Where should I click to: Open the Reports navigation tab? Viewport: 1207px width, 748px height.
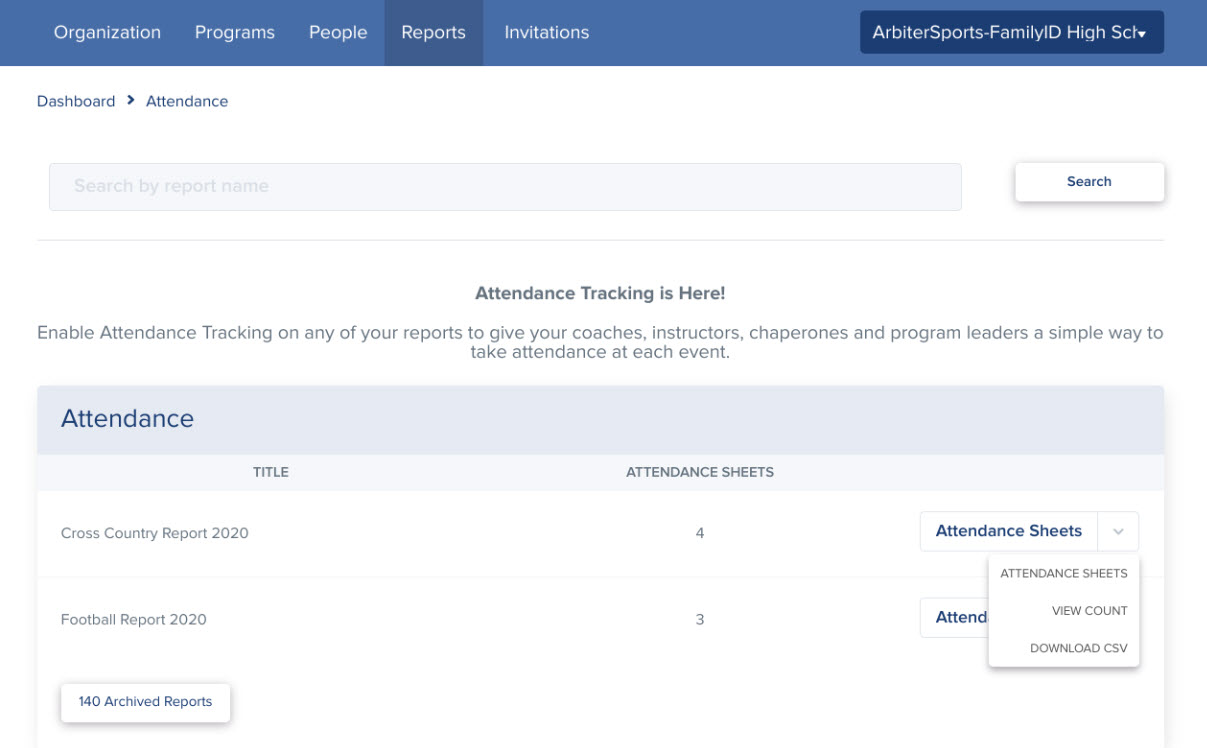click(433, 32)
